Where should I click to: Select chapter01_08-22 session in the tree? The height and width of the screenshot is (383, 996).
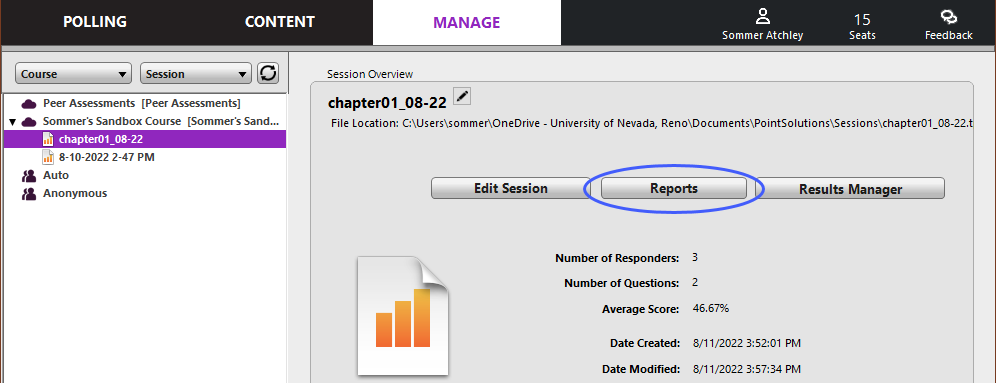pos(145,139)
